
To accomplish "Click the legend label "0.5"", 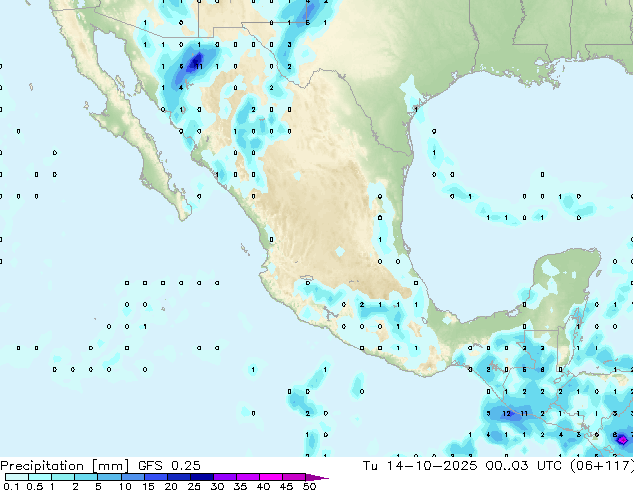I will tap(35, 486).
